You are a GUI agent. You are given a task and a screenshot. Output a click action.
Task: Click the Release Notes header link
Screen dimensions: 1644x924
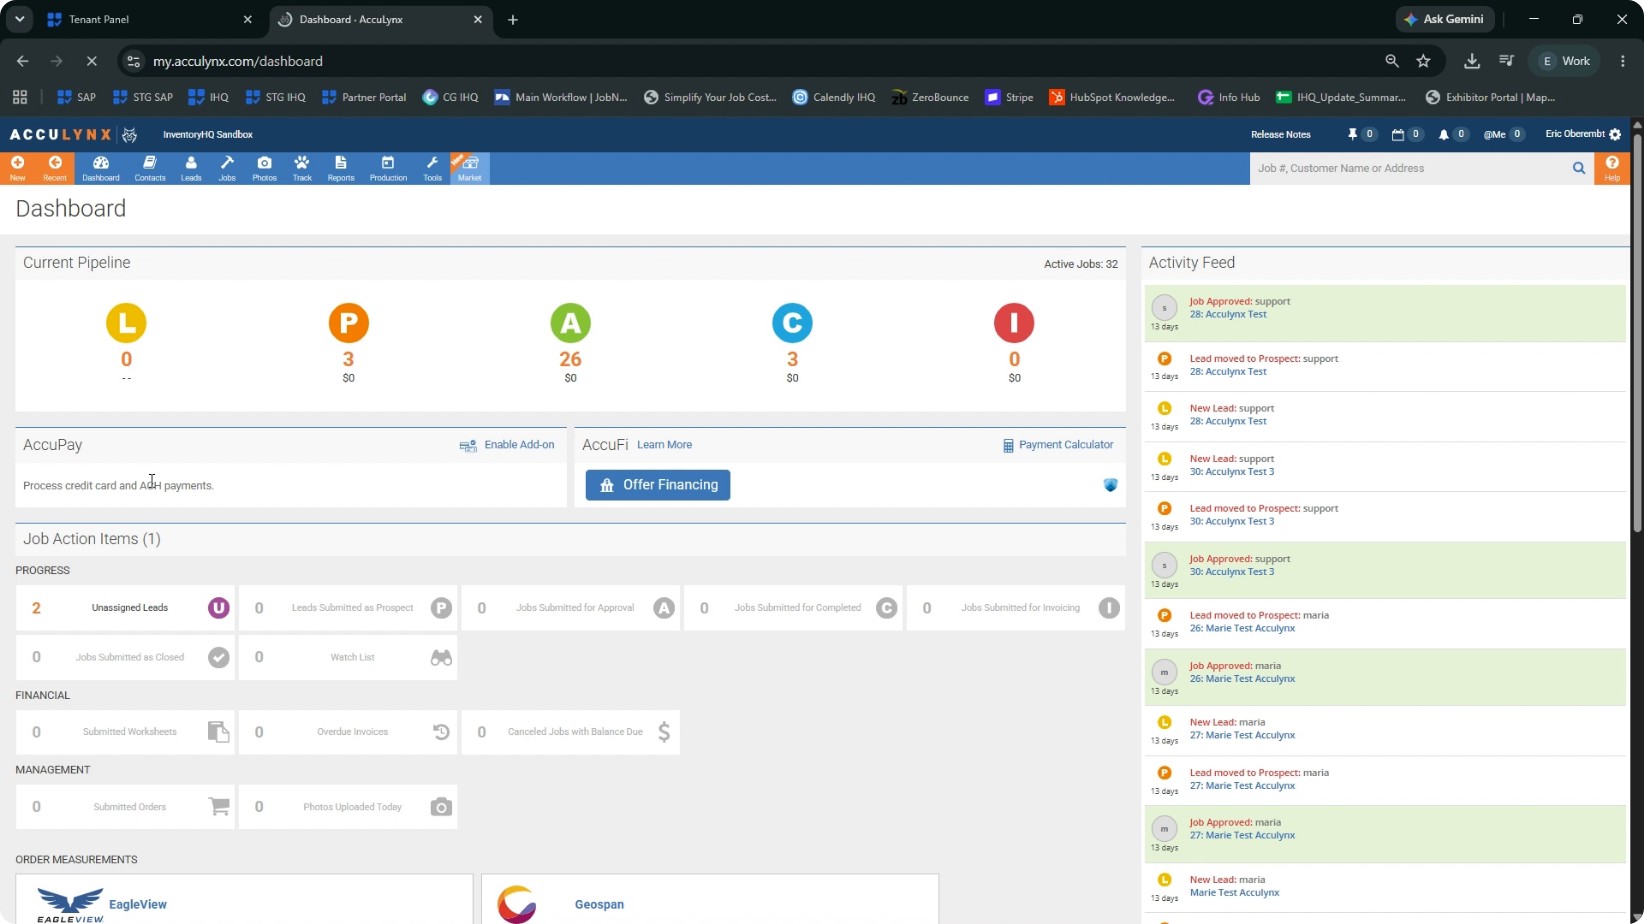[1280, 134]
